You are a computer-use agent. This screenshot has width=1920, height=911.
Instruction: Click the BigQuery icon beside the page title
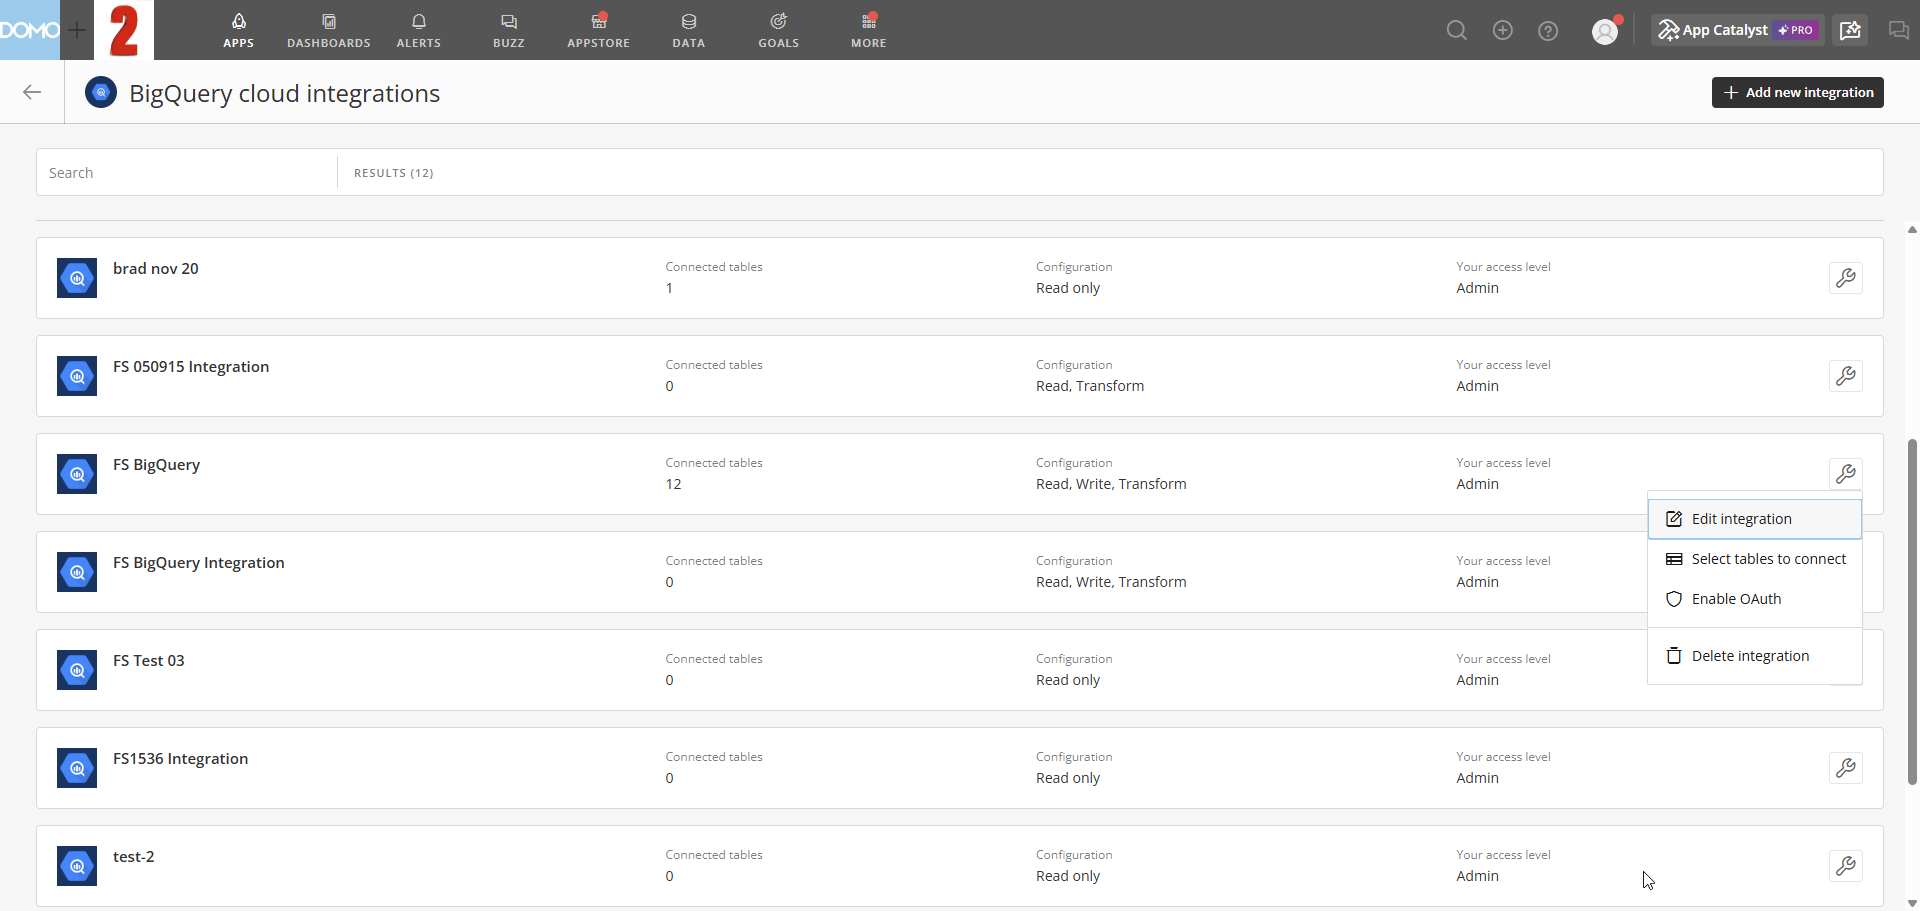[100, 92]
